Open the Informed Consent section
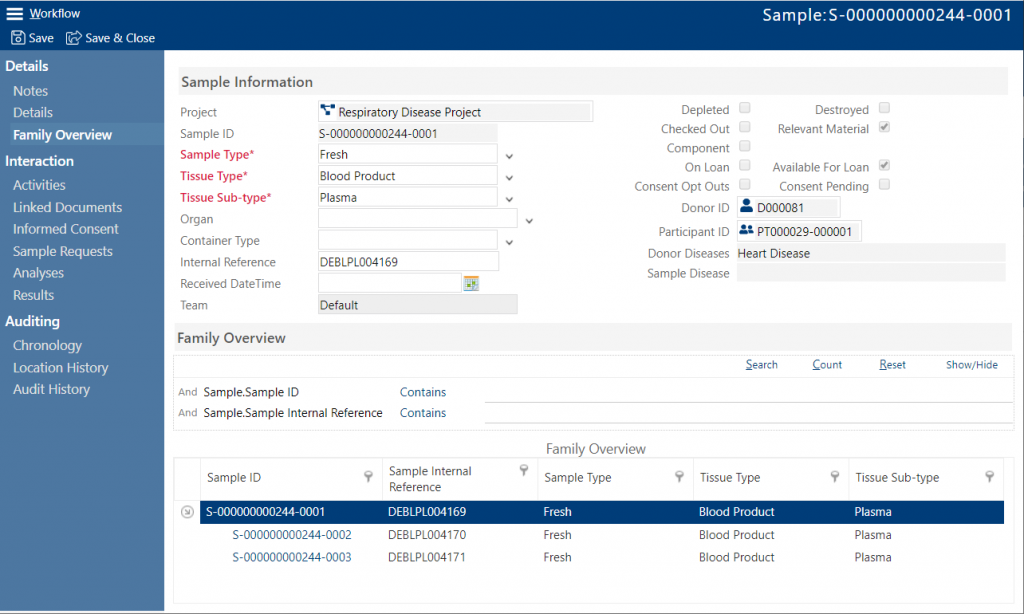1024x614 pixels. click(x=65, y=229)
